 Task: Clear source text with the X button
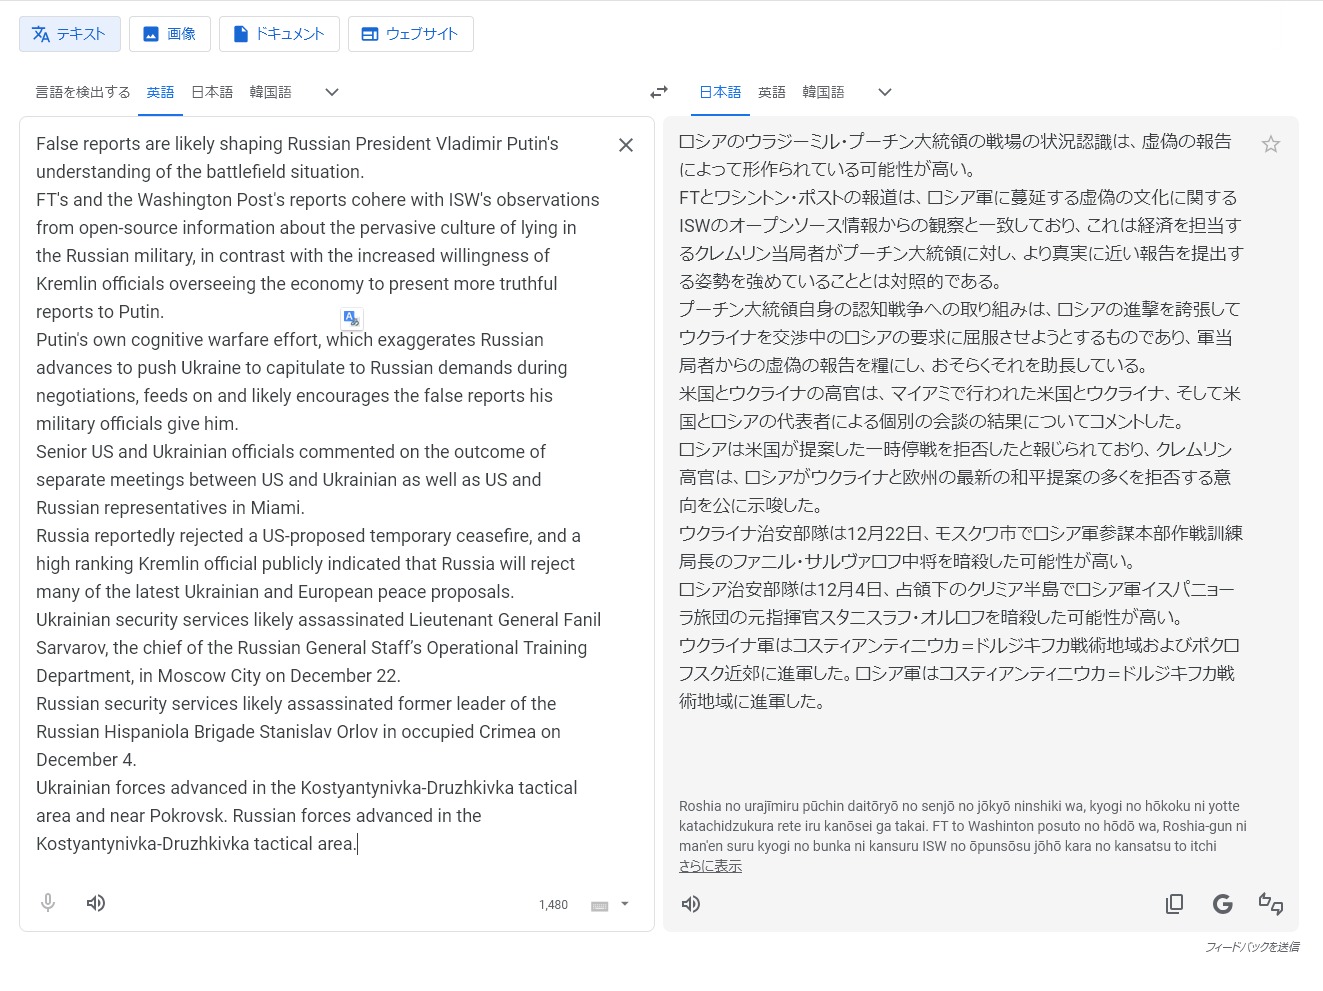[626, 145]
